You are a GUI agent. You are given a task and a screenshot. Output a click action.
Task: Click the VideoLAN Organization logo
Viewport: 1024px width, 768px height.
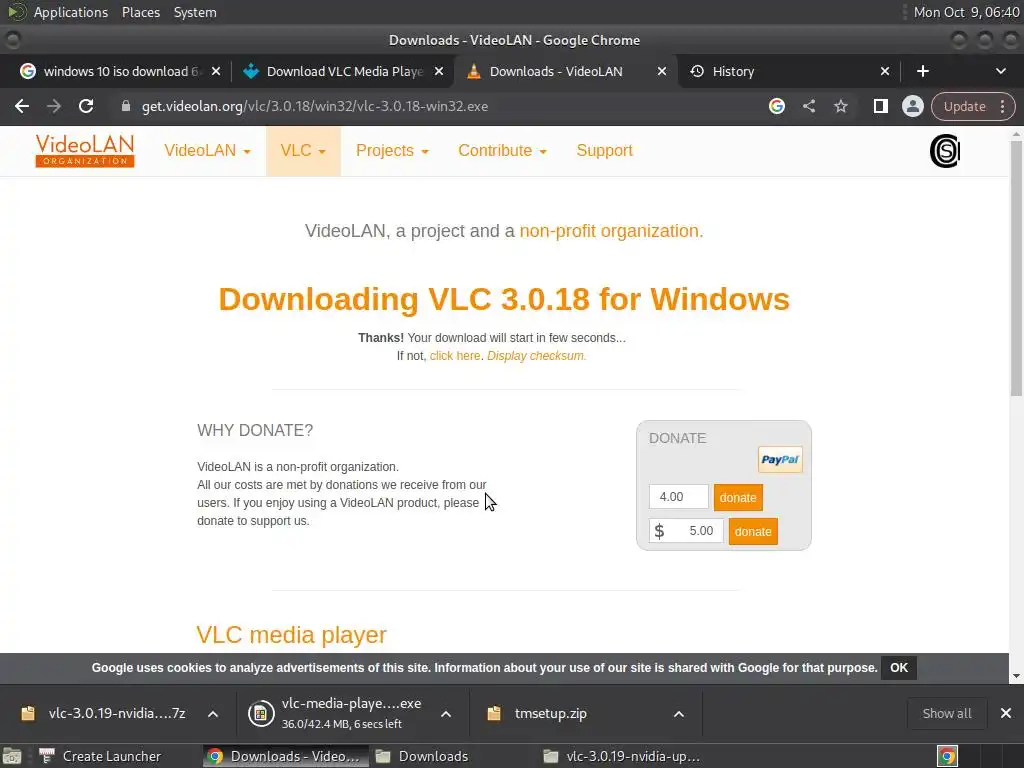point(85,151)
